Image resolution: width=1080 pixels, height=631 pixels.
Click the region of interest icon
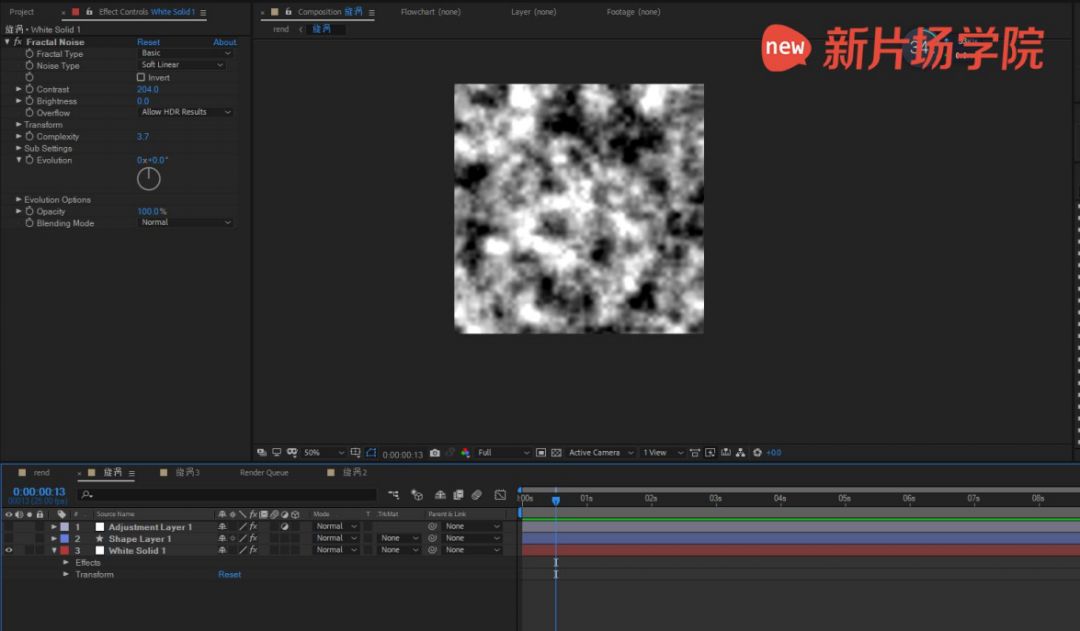click(x=540, y=453)
